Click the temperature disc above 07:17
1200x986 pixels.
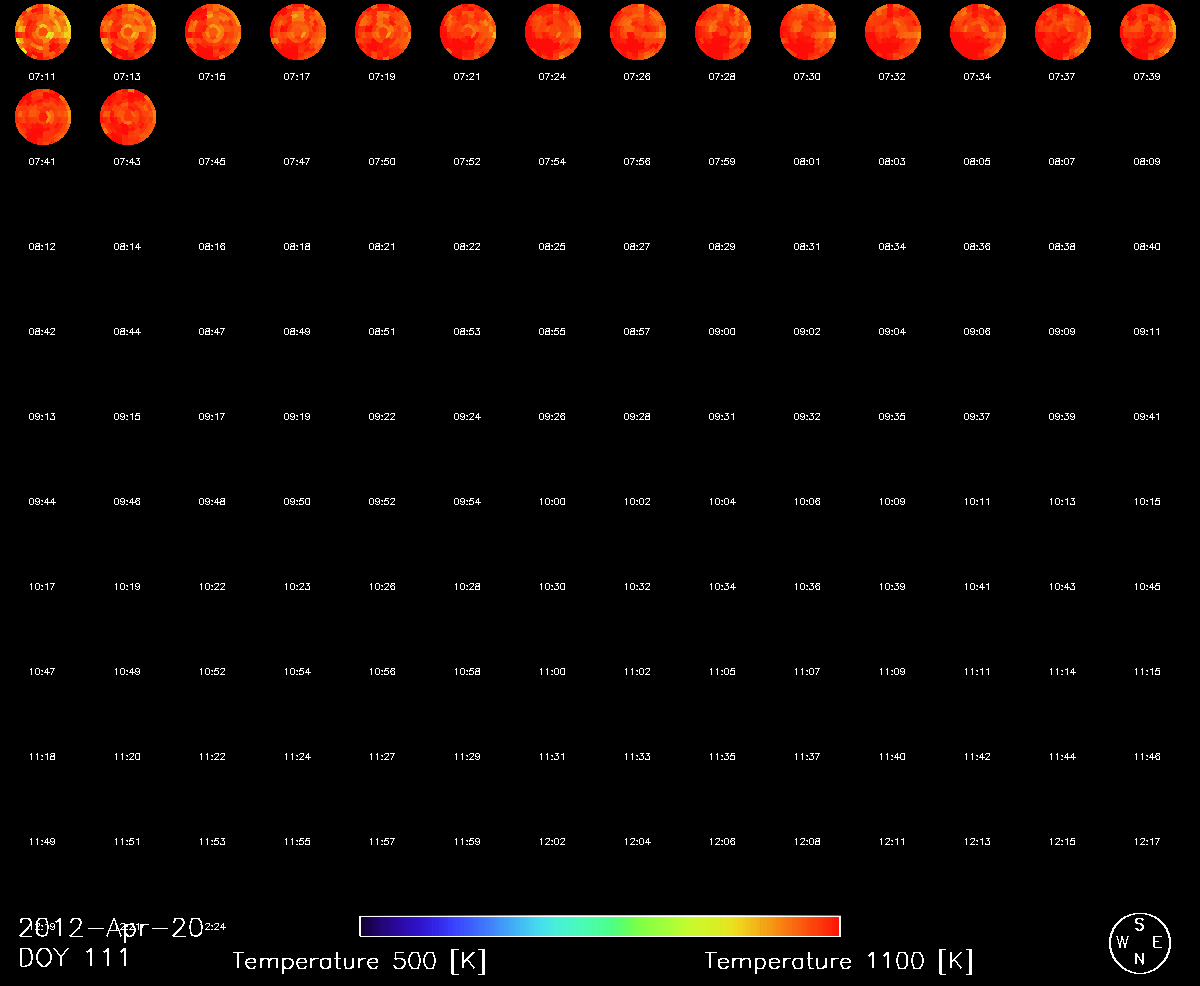coord(298,33)
